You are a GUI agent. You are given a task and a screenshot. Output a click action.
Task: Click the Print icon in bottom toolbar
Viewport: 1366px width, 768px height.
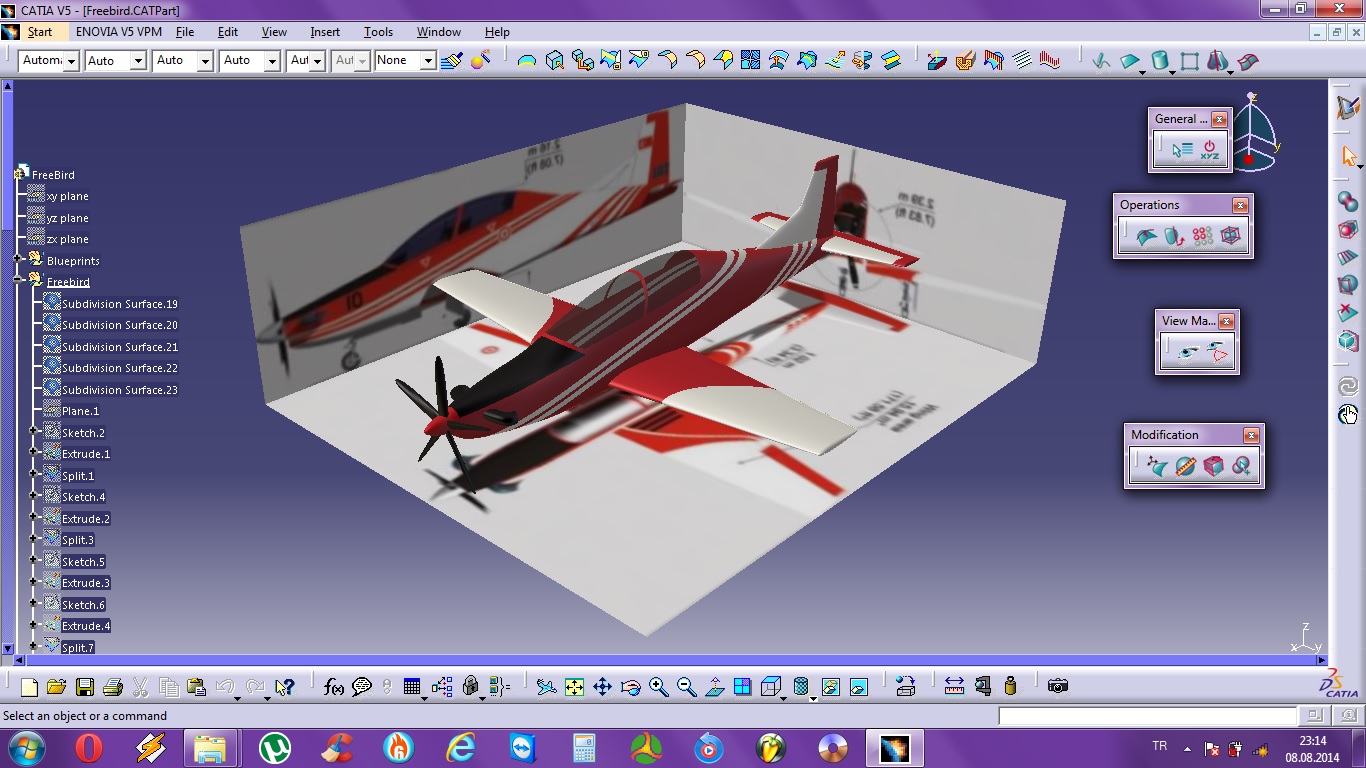(x=112, y=687)
